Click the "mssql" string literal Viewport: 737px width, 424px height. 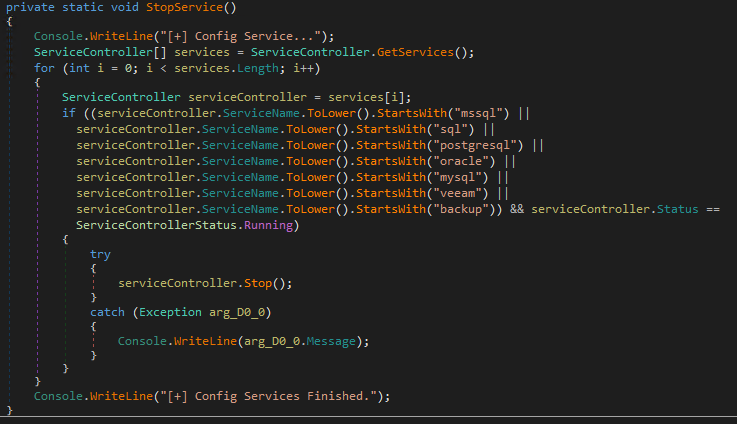478,113
